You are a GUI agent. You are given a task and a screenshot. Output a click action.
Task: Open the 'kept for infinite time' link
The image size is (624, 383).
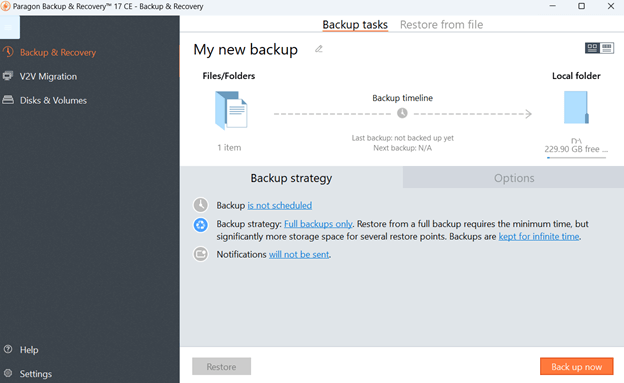(x=539, y=236)
